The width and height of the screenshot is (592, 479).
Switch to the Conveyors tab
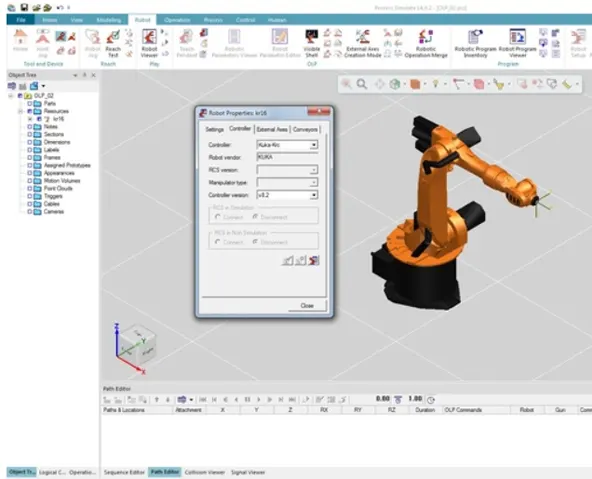[x=305, y=129]
